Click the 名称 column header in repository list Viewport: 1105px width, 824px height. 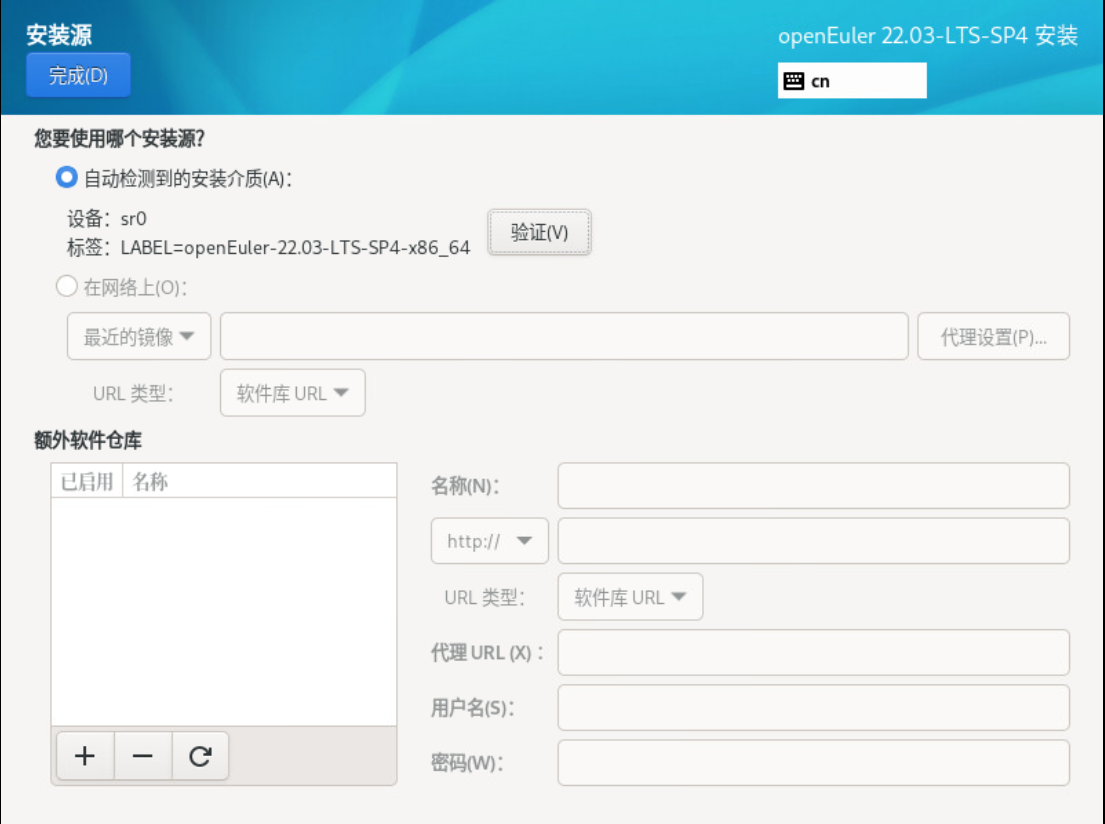pyautogui.click(x=150, y=480)
